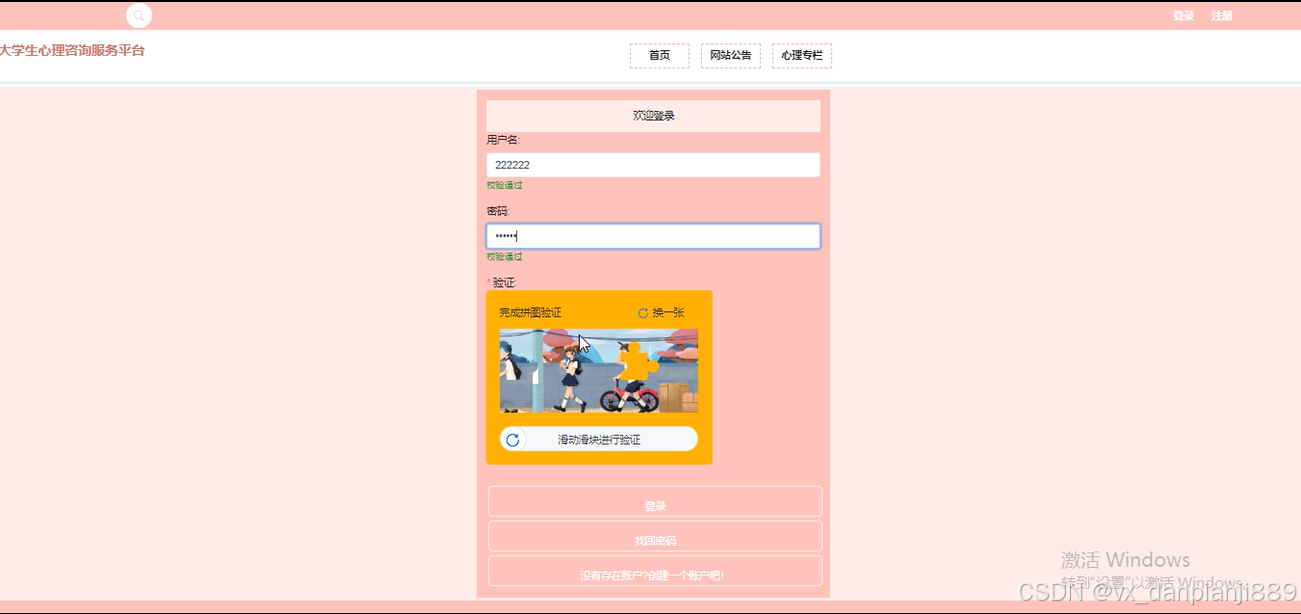The width and height of the screenshot is (1301, 614).
Task: Open the 注册 link in the top bar
Action: (x=1222, y=16)
